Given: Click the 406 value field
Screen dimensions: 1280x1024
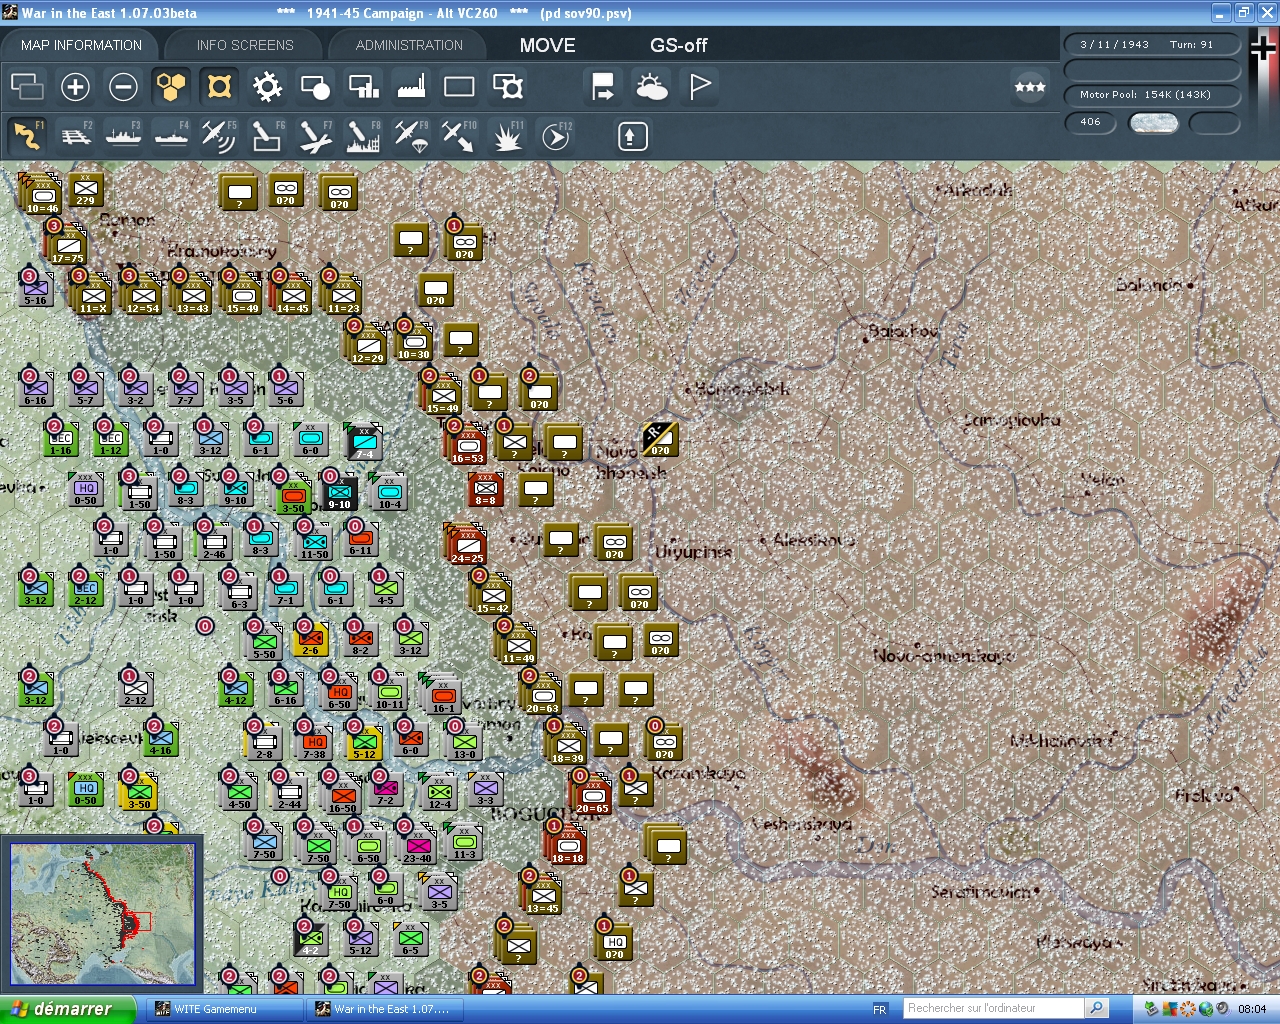Looking at the screenshot, I should click(1090, 122).
